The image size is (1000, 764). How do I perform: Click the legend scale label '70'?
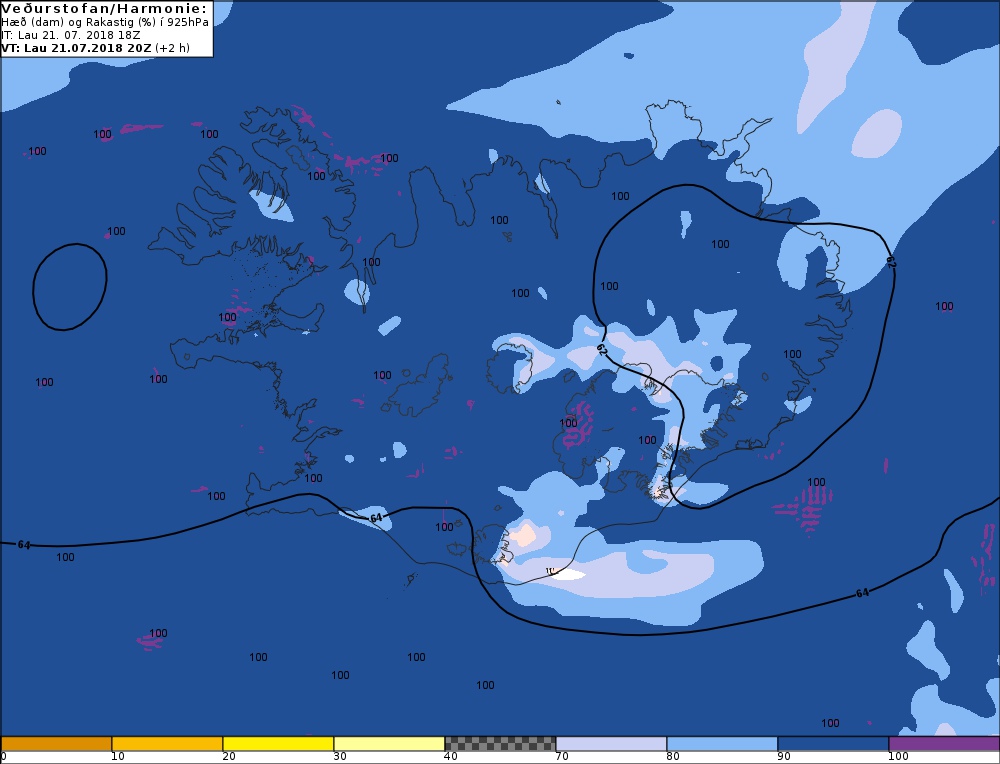tap(561, 757)
